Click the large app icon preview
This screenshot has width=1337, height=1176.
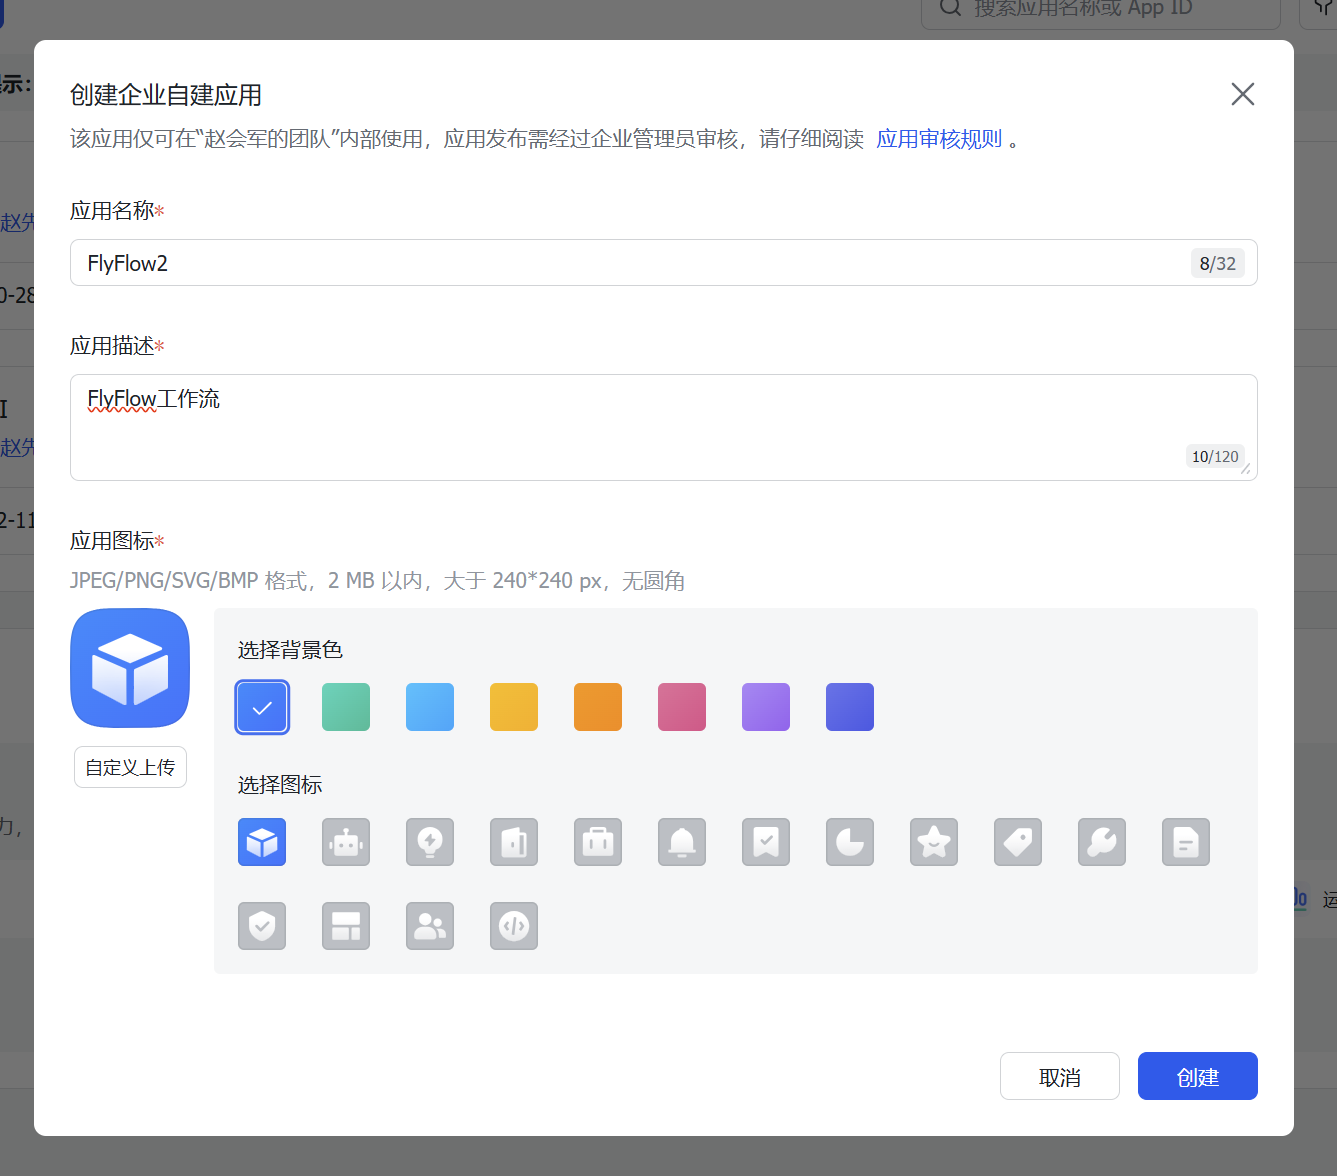[130, 668]
